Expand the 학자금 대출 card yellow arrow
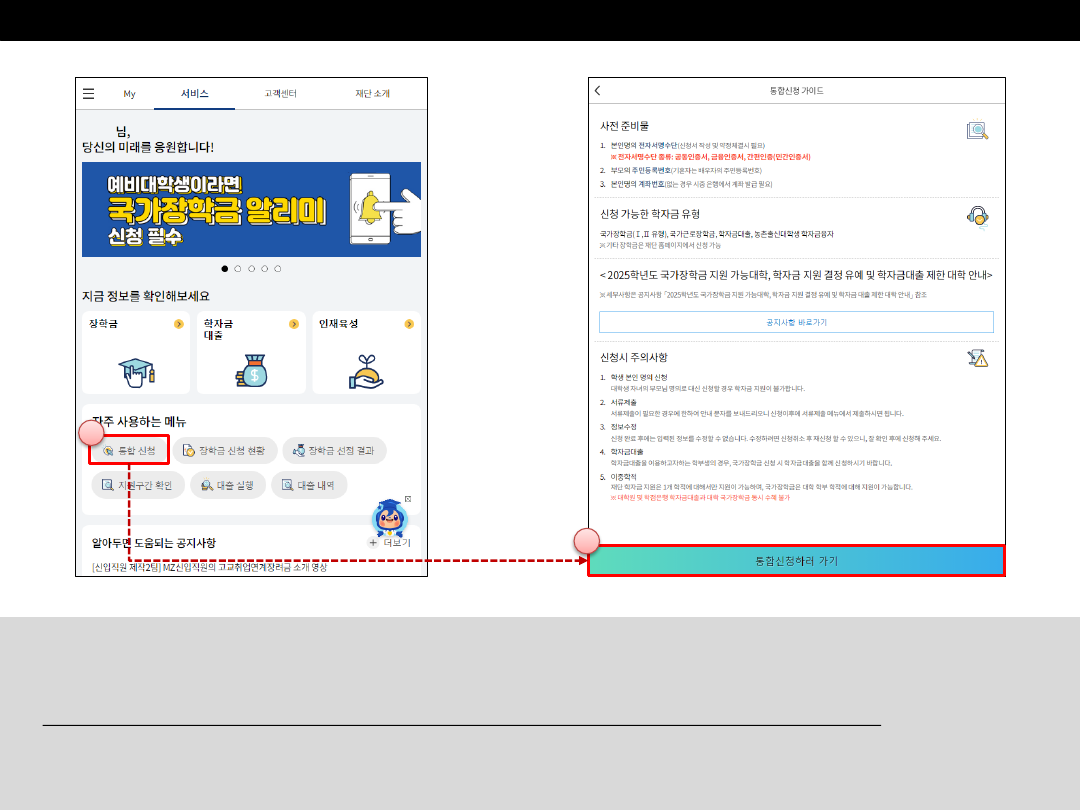The width and height of the screenshot is (1080, 810). click(x=294, y=324)
